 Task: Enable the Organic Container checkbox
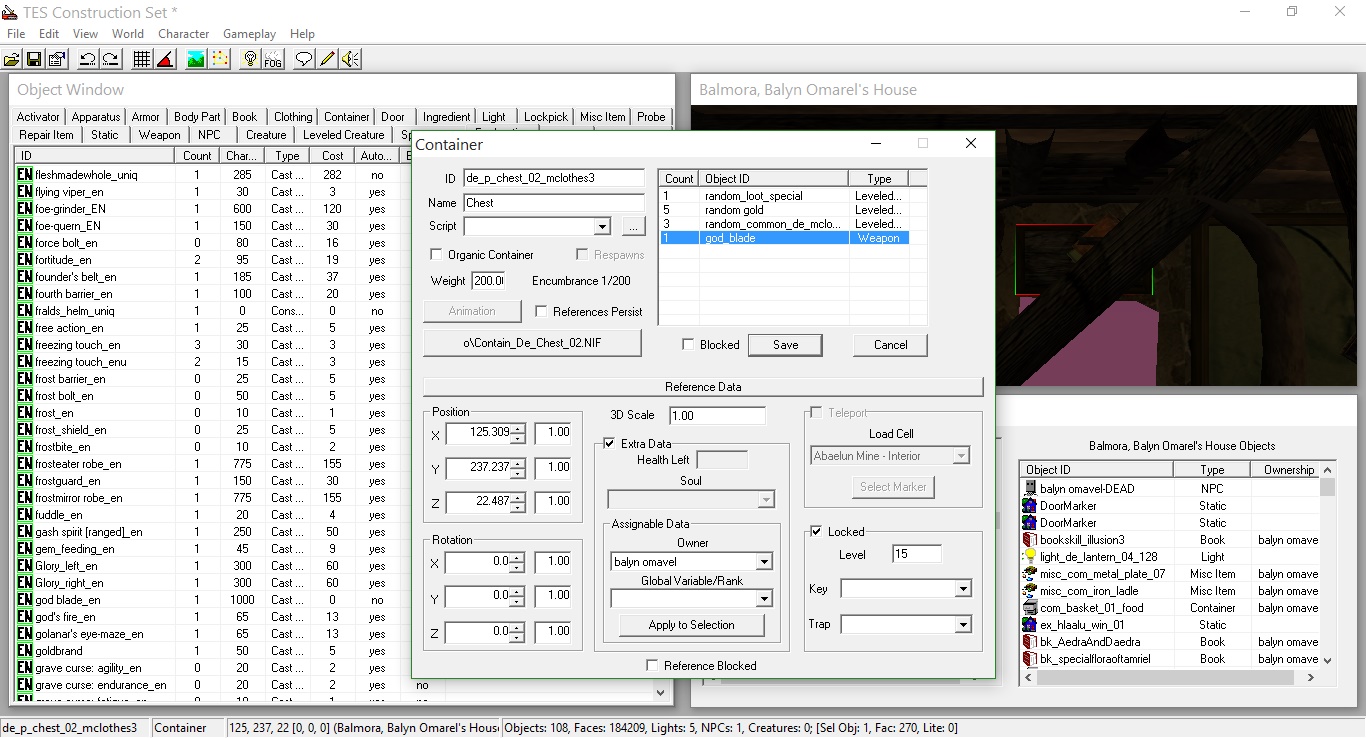click(x=436, y=255)
